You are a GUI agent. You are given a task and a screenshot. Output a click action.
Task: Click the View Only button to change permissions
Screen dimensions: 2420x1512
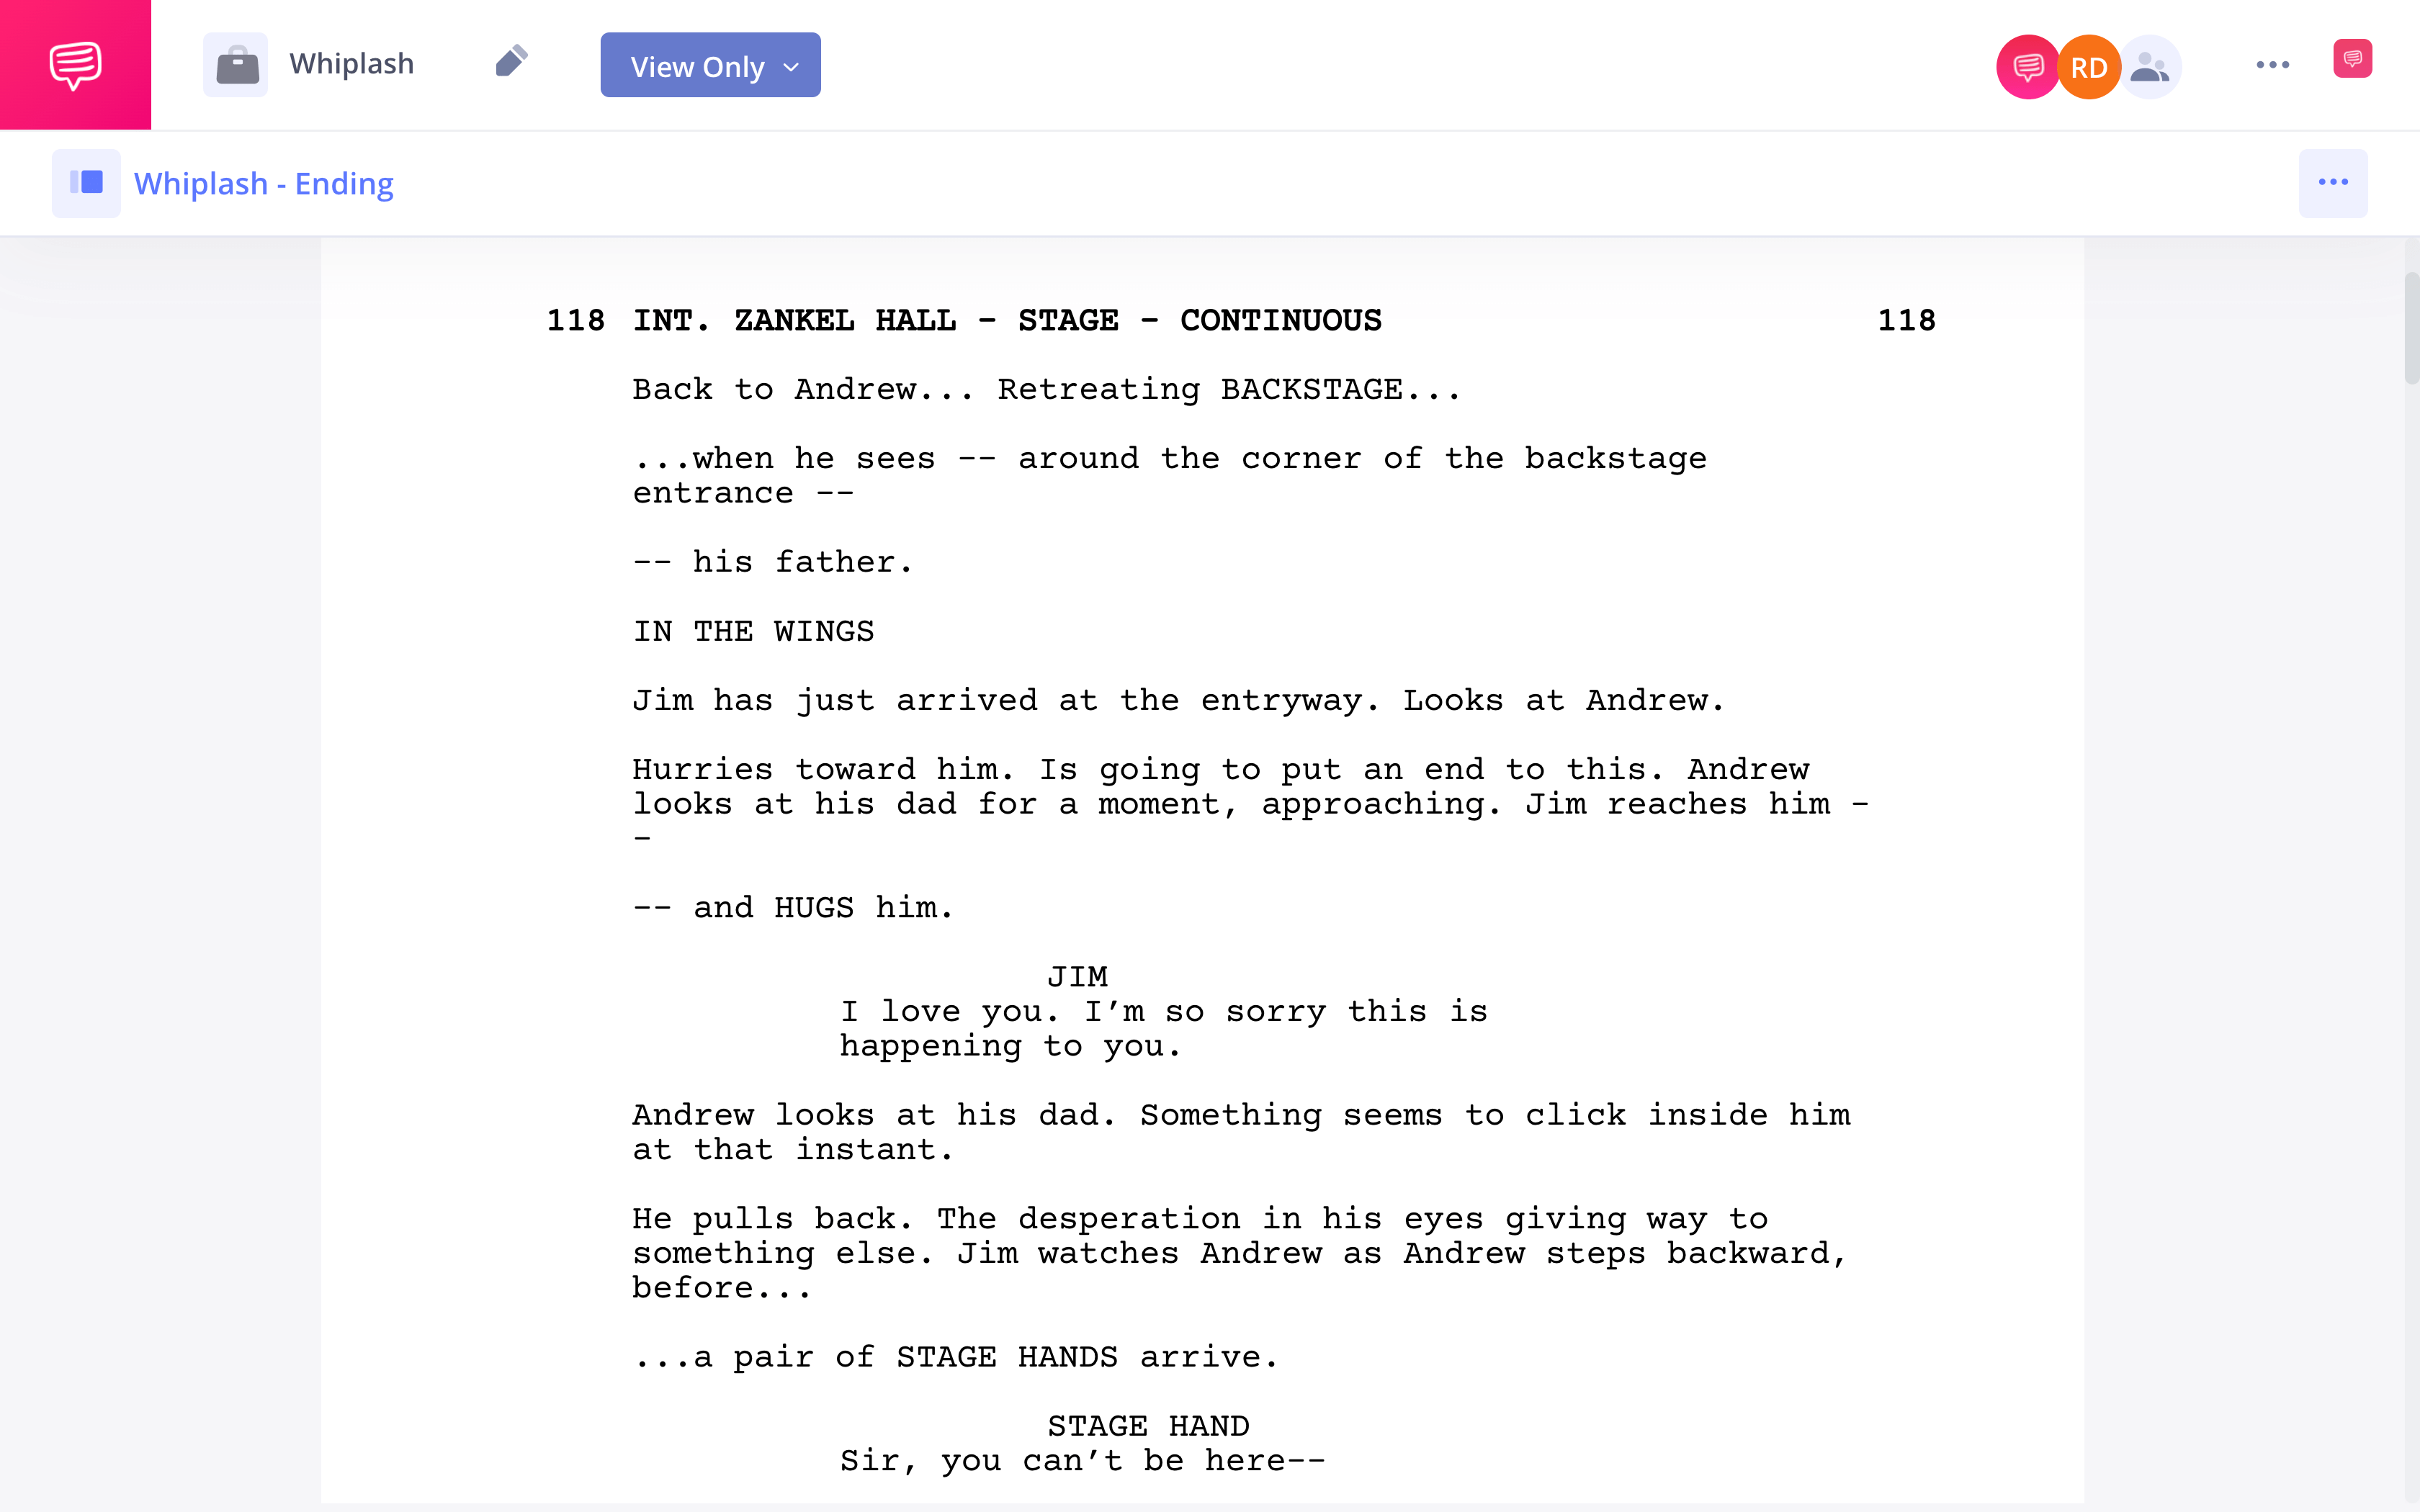[x=711, y=65]
